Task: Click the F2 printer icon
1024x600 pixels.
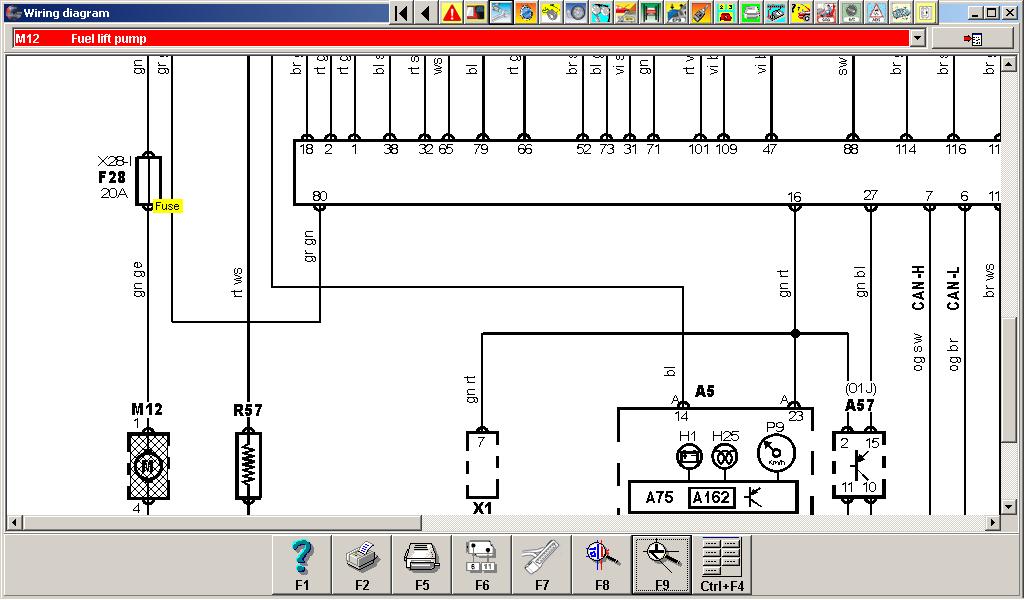Action: (x=362, y=565)
